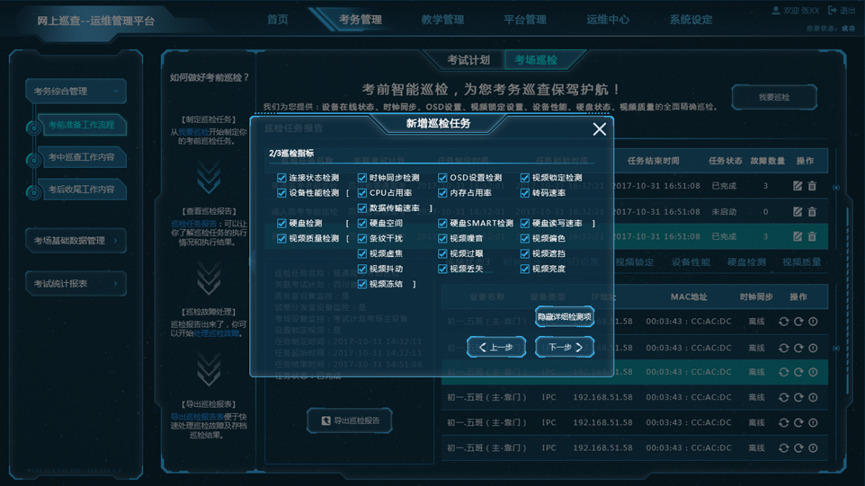Expand the 考试统计报表 sidebar group
The width and height of the screenshot is (865, 486).
pyautogui.click(x=75, y=283)
